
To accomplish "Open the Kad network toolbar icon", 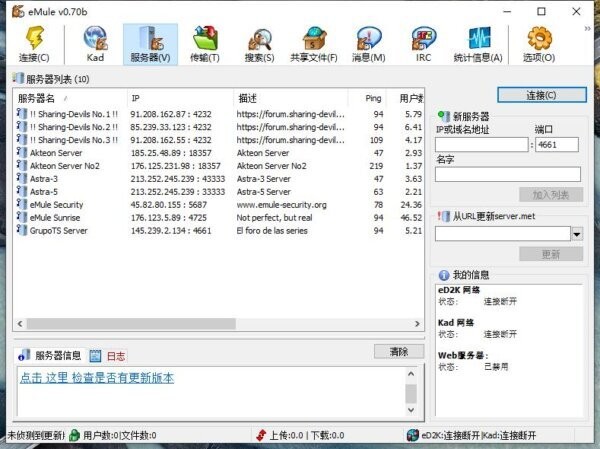I will (95, 38).
